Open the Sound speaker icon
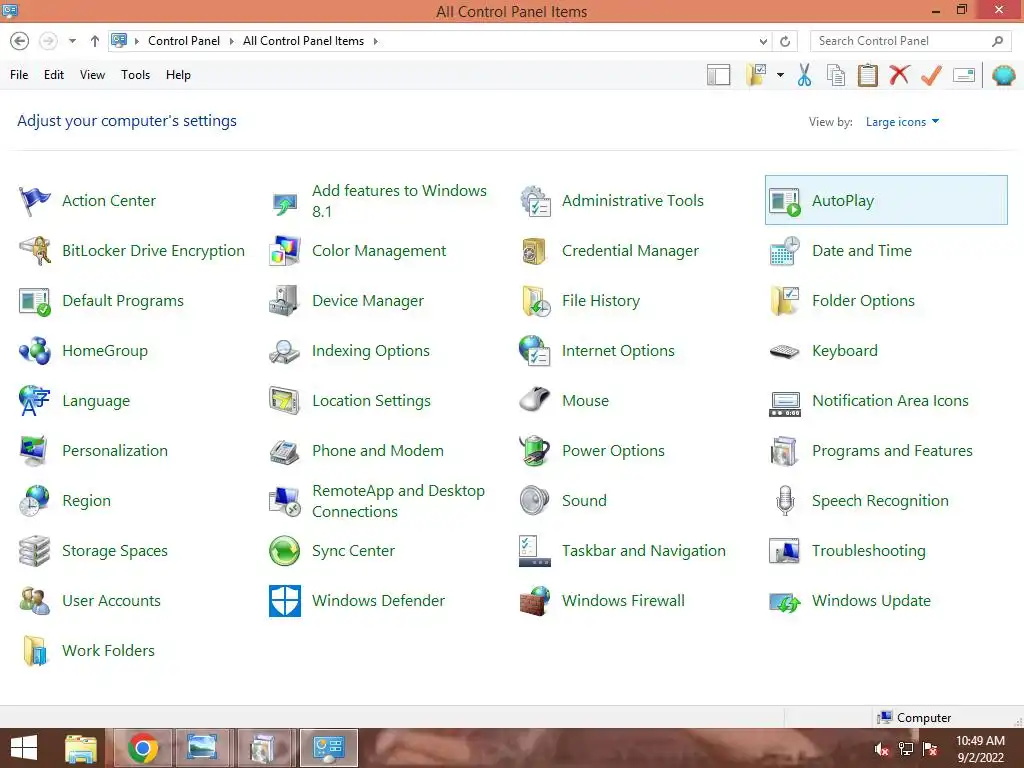The width and height of the screenshot is (1024, 768). pyautogui.click(x=535, y=501)
